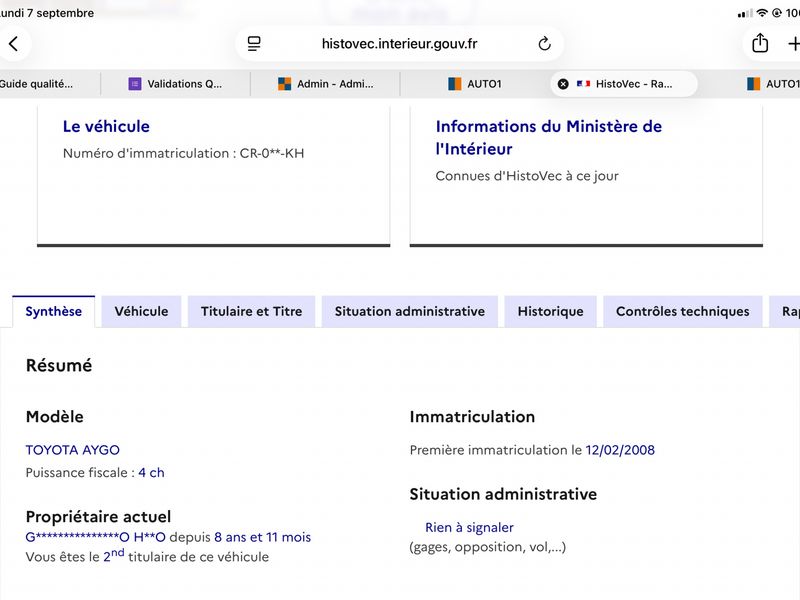Screen dimensions: 800x600
Task: Open the Guide qualité browser tab
Action: point(36,84)
